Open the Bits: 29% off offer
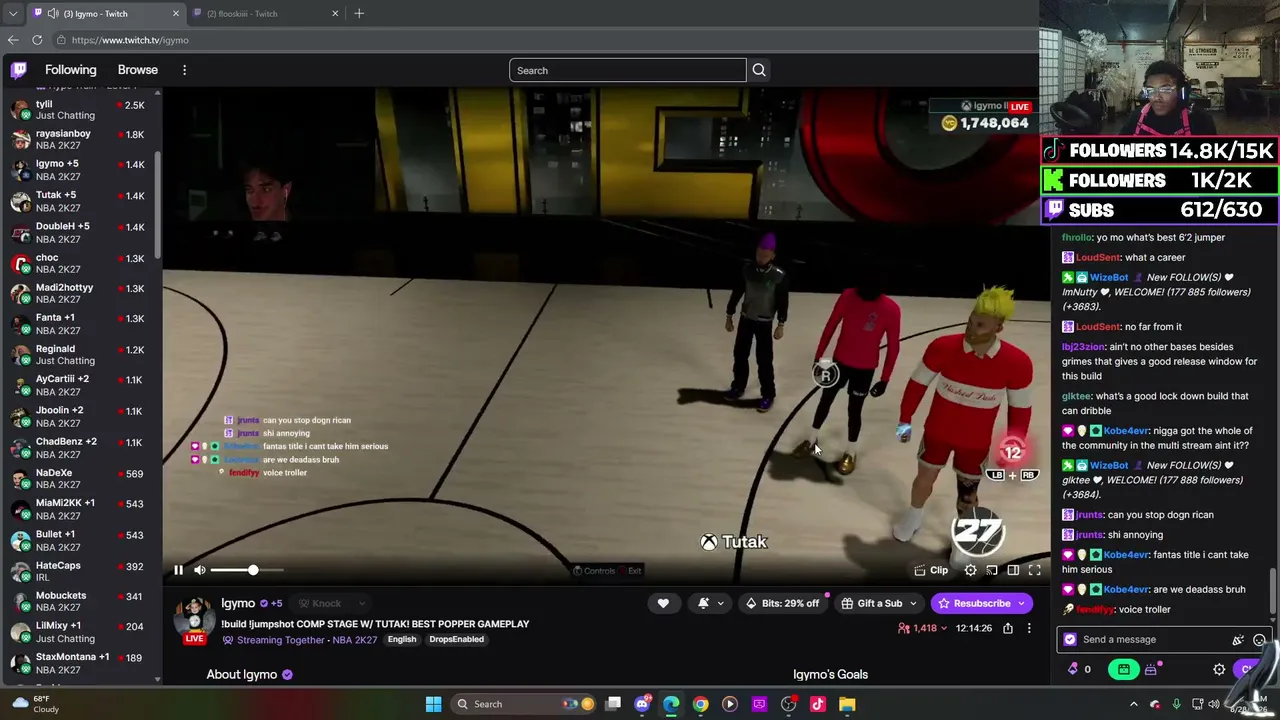This screenshot has width=1280, height=720. [x=782, y=603]
